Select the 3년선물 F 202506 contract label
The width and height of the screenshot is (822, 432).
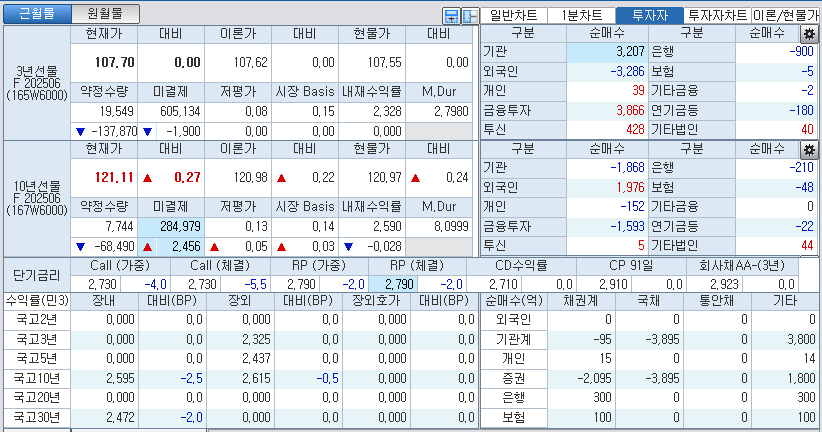37,83
